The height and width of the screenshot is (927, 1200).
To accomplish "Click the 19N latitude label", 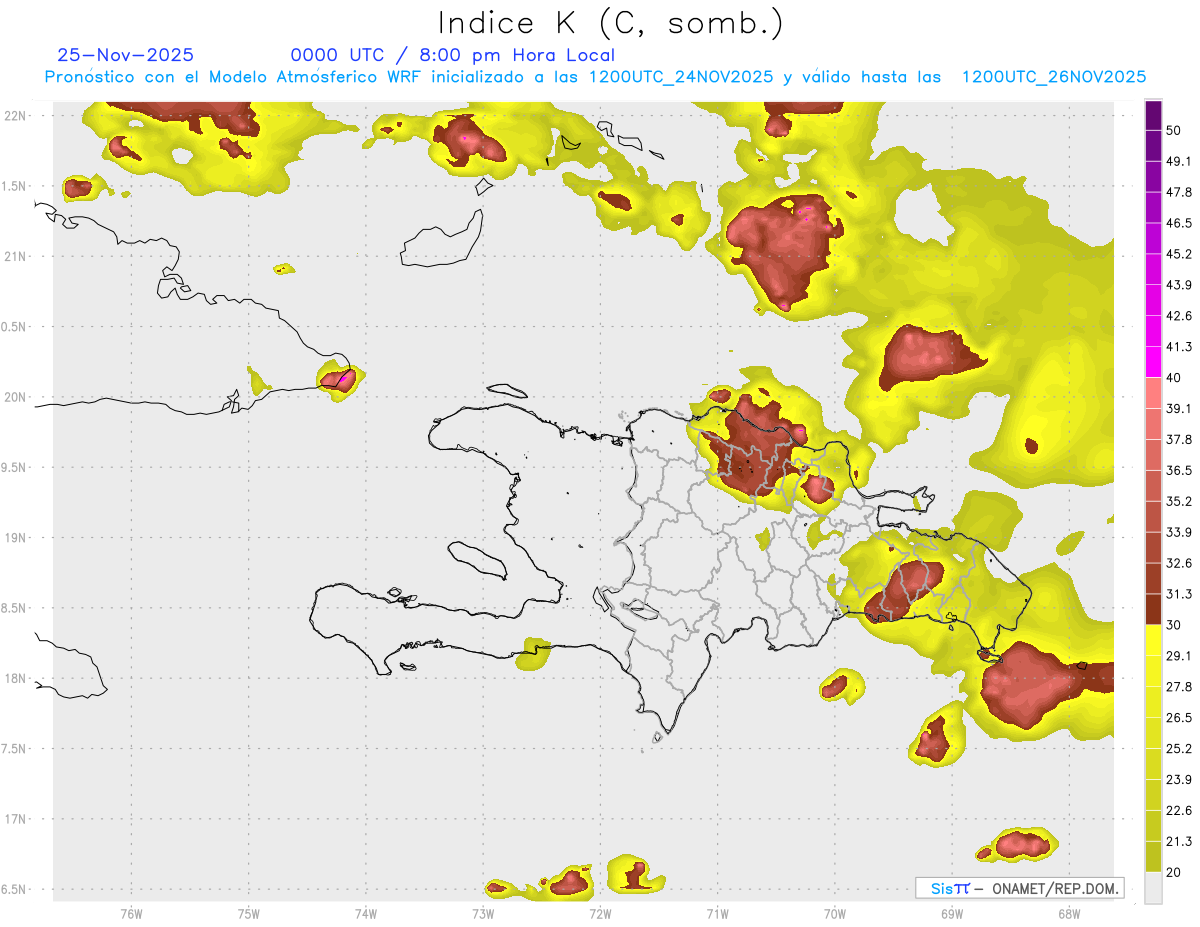I will click(16, 538).
